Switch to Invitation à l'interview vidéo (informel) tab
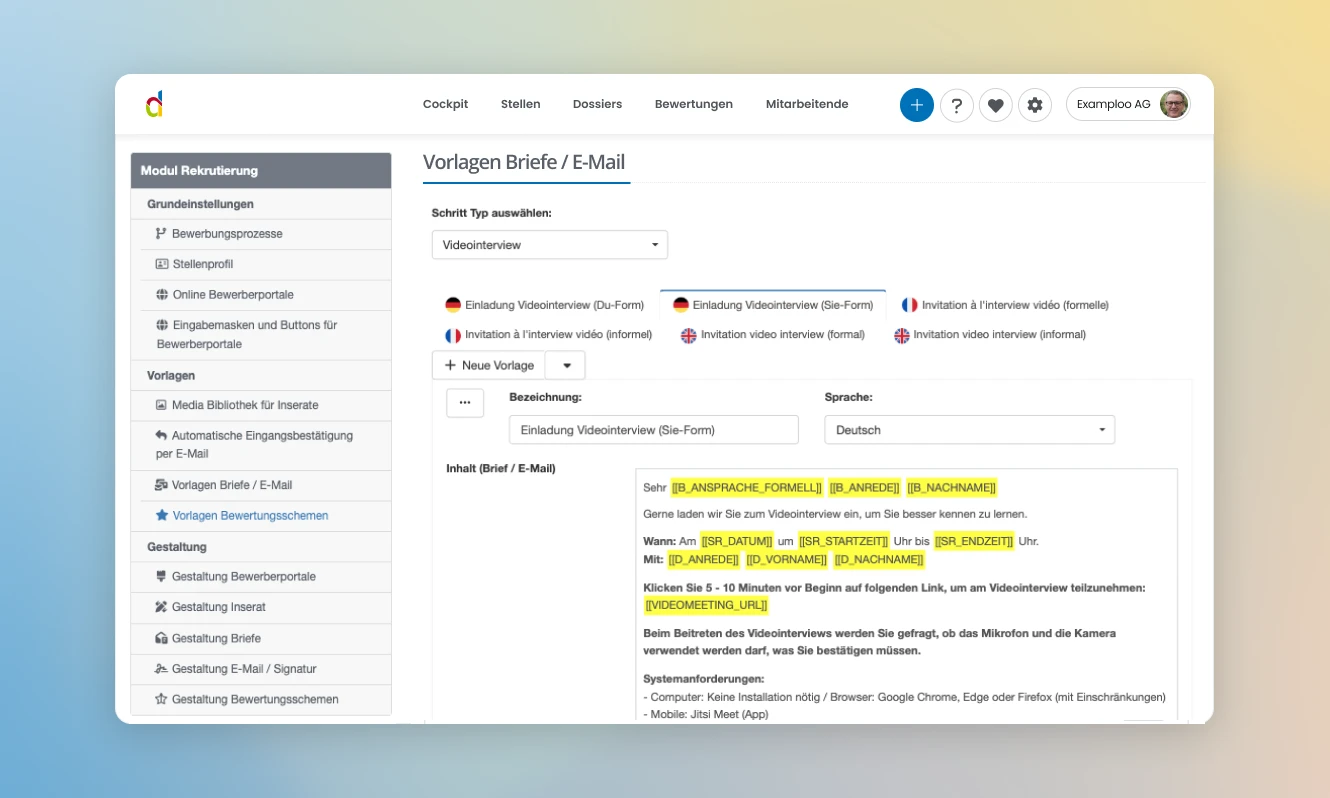Image resolution: width=1330 pixels, height=798 pixels. pyautogui.click(x=549, y=335)
